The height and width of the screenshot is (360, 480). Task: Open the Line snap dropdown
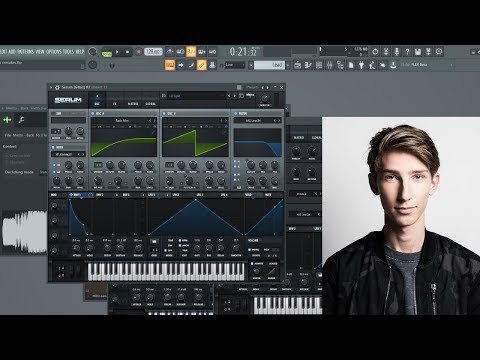pyautogui.click(x=234, y=65)
